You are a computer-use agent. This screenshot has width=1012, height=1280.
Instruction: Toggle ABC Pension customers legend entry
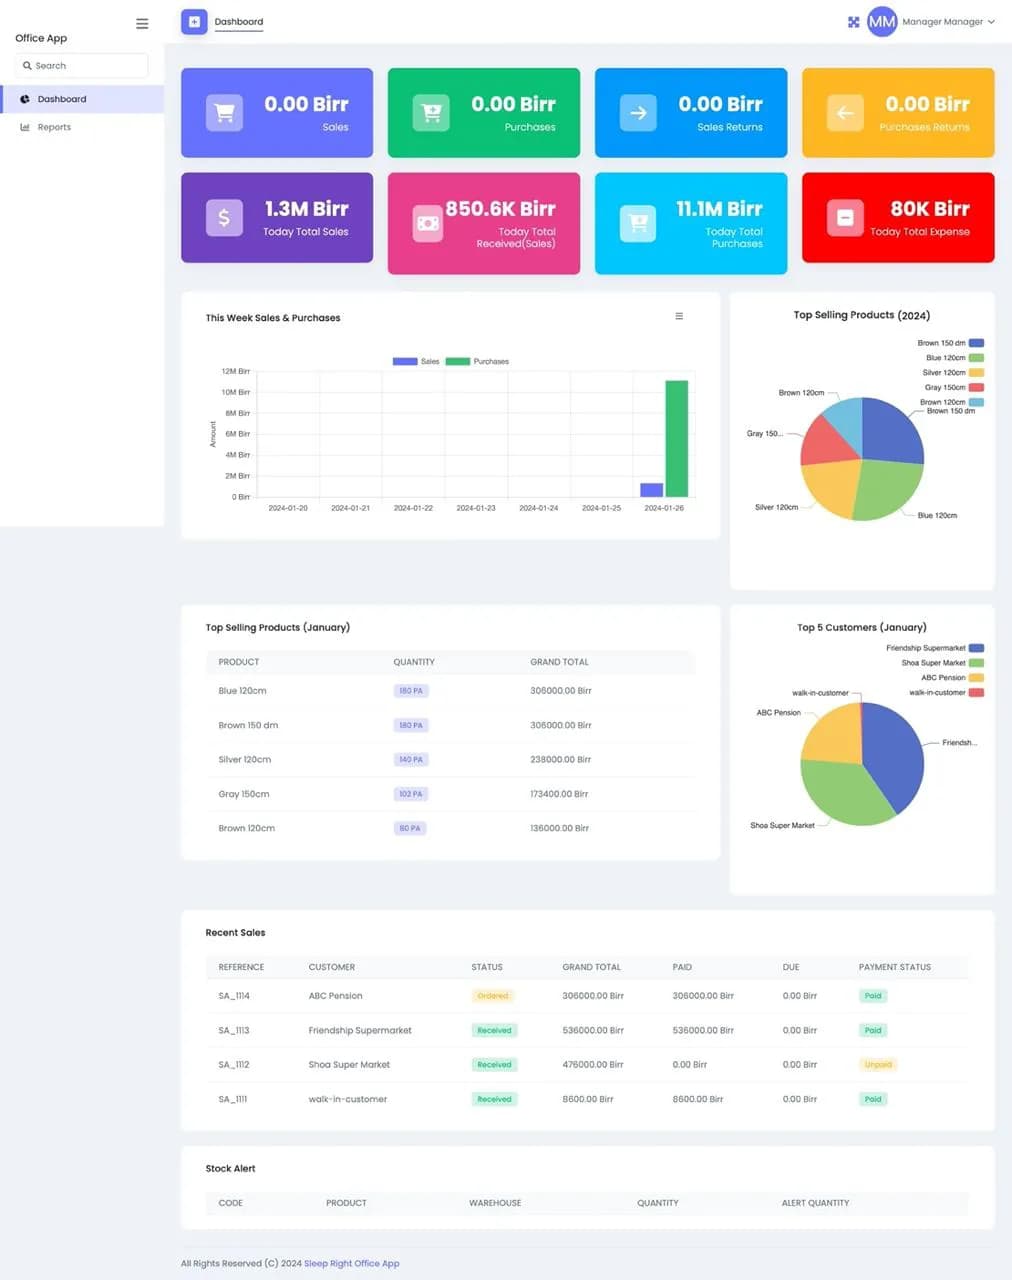952,678
